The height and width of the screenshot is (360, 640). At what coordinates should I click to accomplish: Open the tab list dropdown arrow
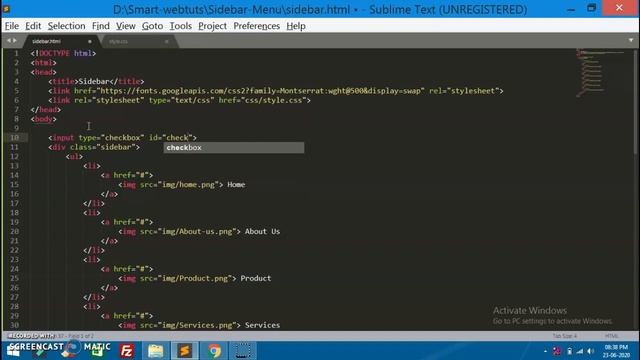(x=631, y=40)
